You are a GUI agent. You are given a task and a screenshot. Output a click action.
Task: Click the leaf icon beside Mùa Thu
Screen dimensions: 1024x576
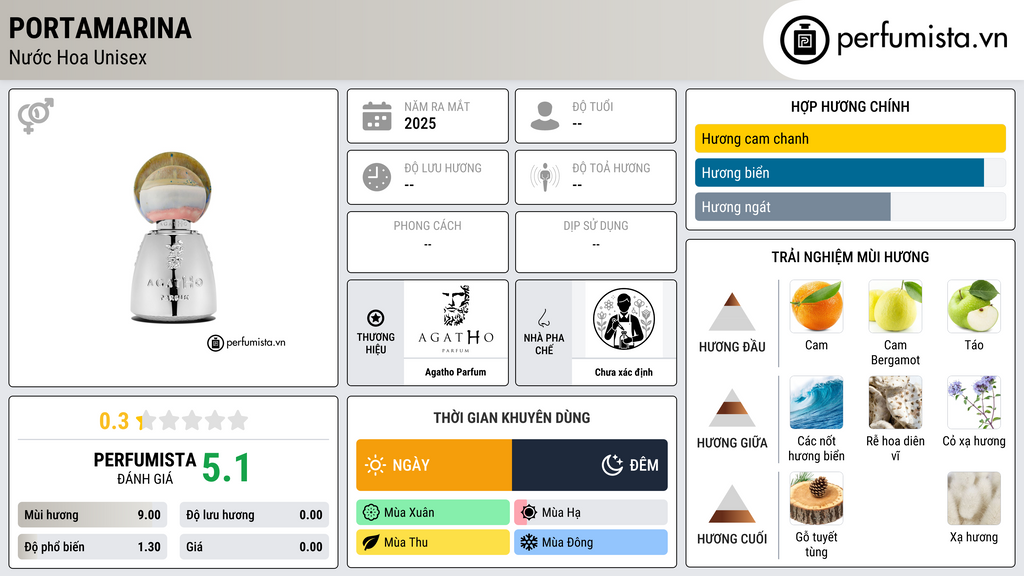371,542
